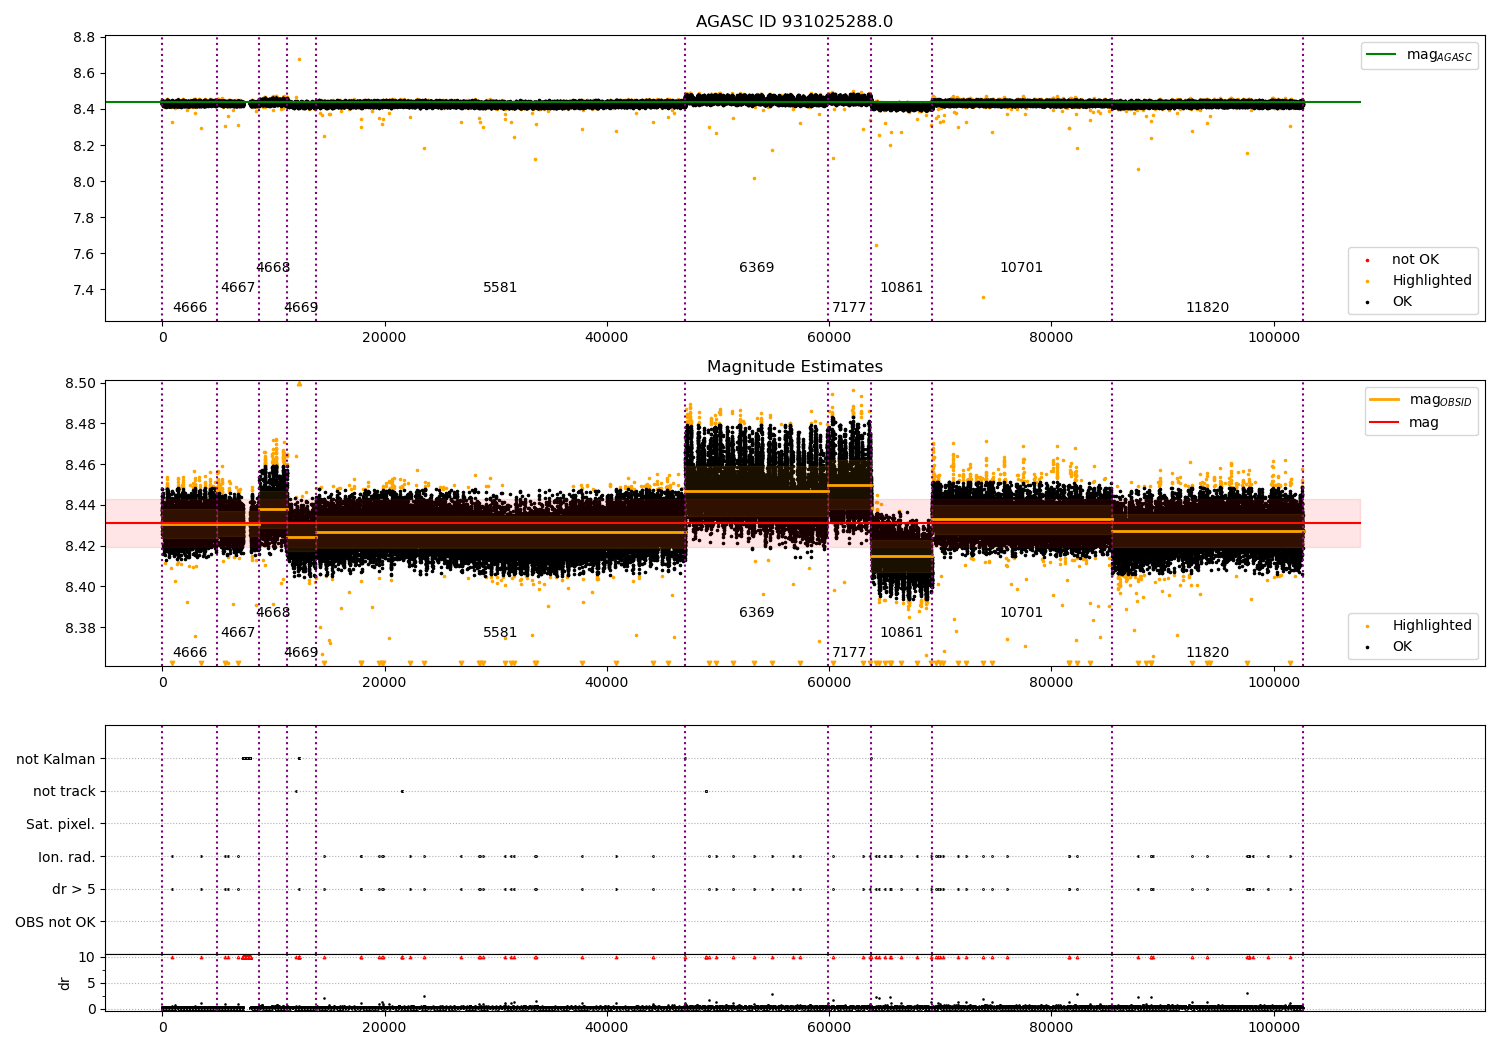Click obsid label 10861 in the top plot

coord(902,288)
